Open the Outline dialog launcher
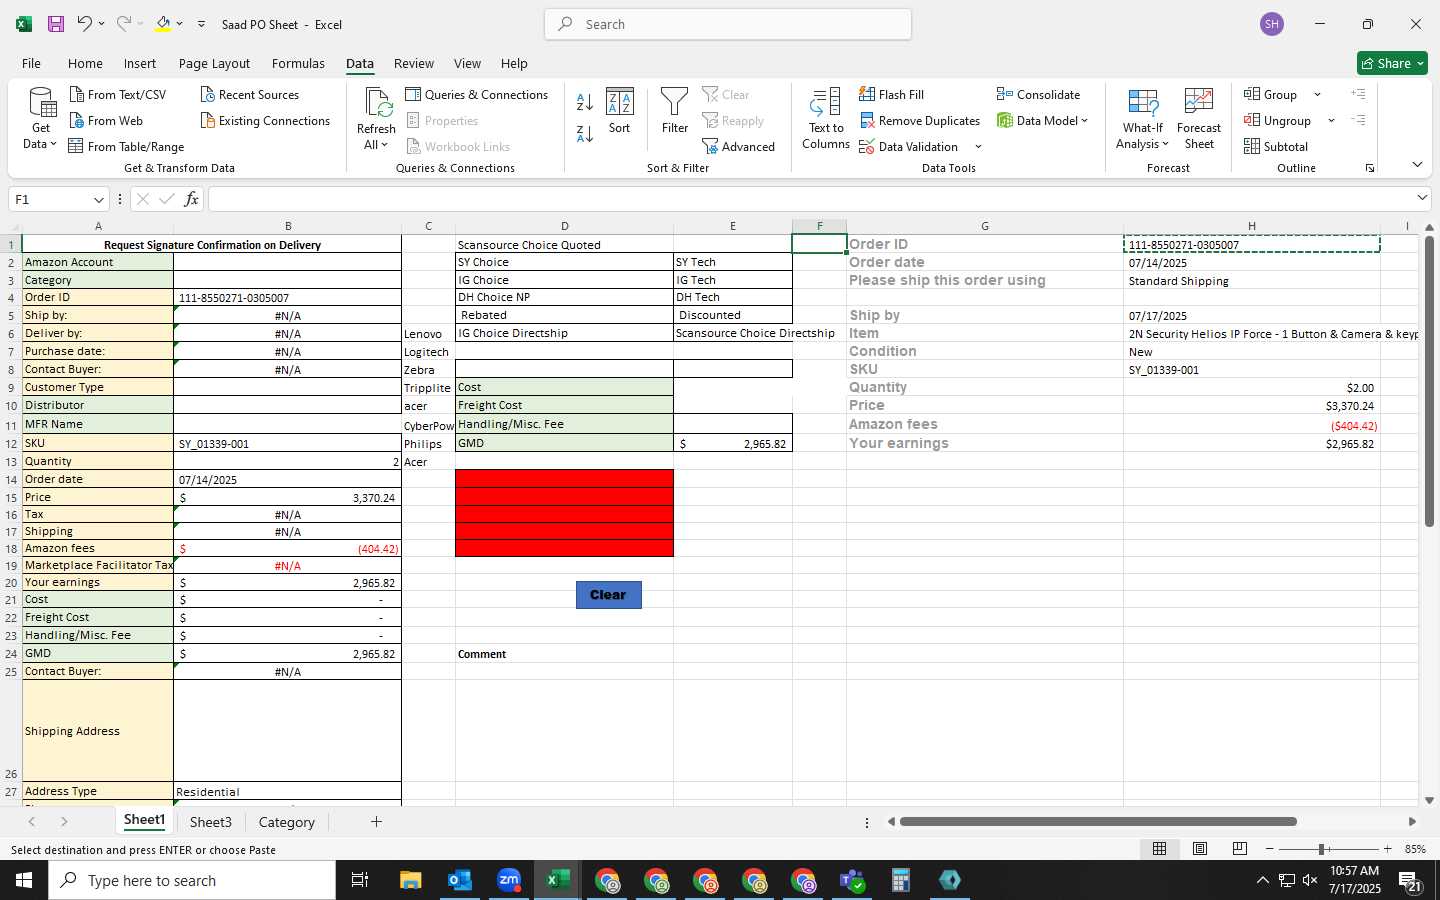Viewport: 1440px width, 900px height. [1370, 168]
